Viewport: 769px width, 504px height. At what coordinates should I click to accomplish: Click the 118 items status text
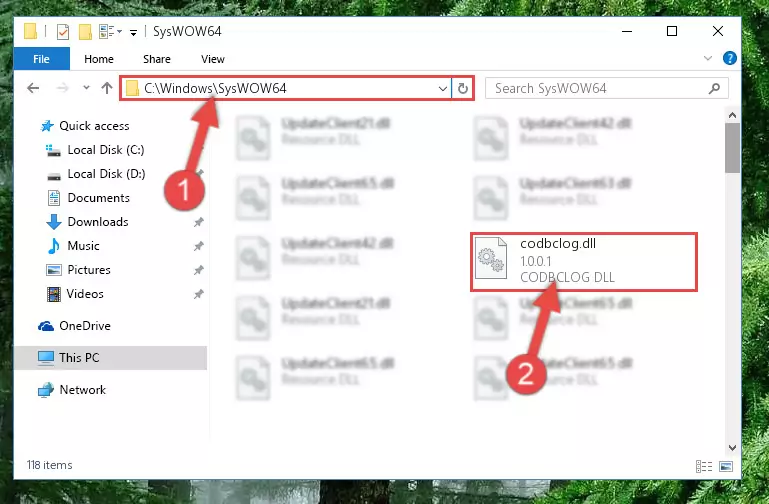click(x=50, y=465)
